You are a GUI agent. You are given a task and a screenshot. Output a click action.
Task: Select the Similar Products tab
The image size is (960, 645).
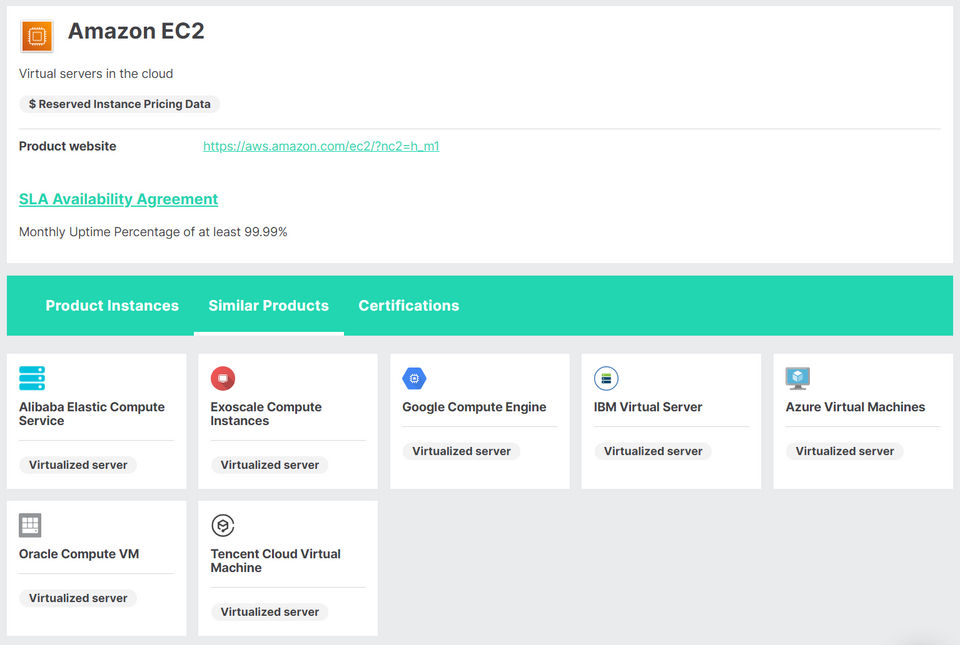[x=269, y=305]
